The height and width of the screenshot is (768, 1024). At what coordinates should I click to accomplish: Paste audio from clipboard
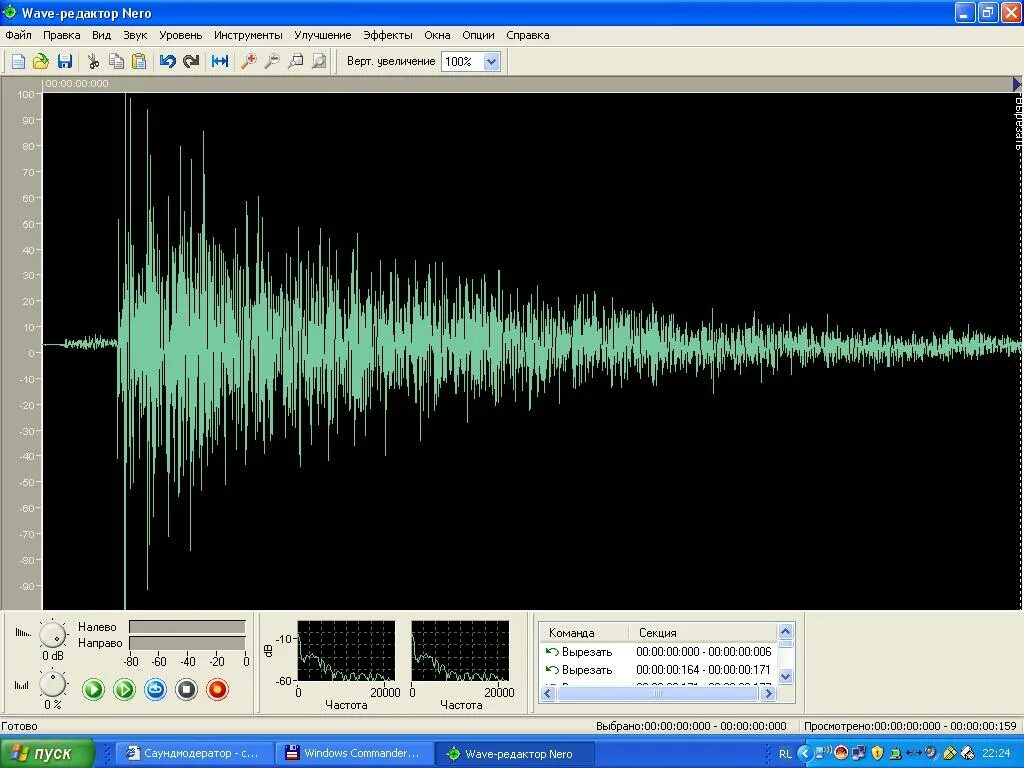[x=137, y=61]
